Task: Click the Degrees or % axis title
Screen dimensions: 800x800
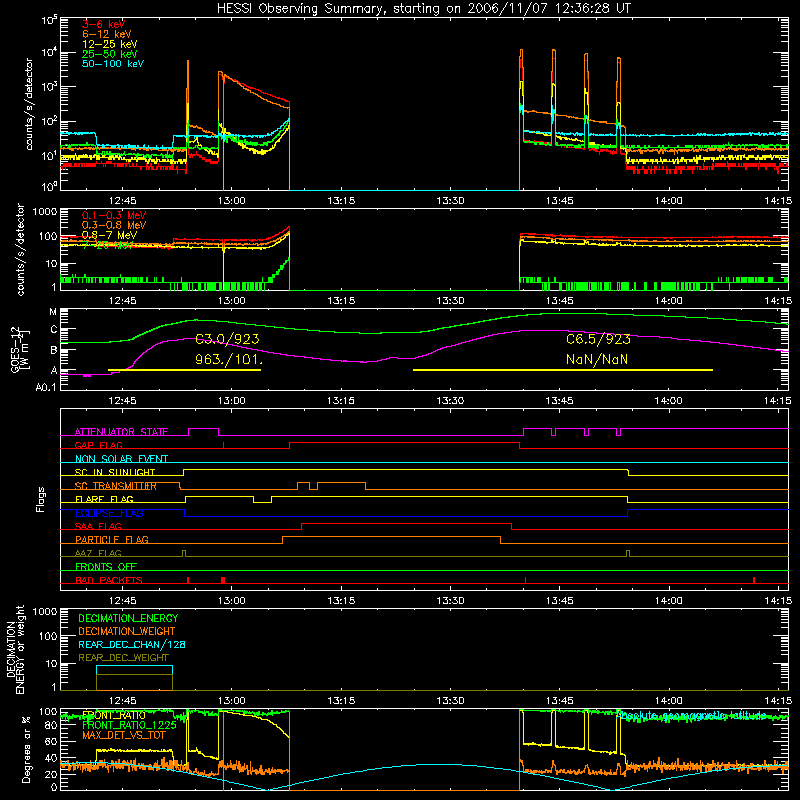Action: 26,749
